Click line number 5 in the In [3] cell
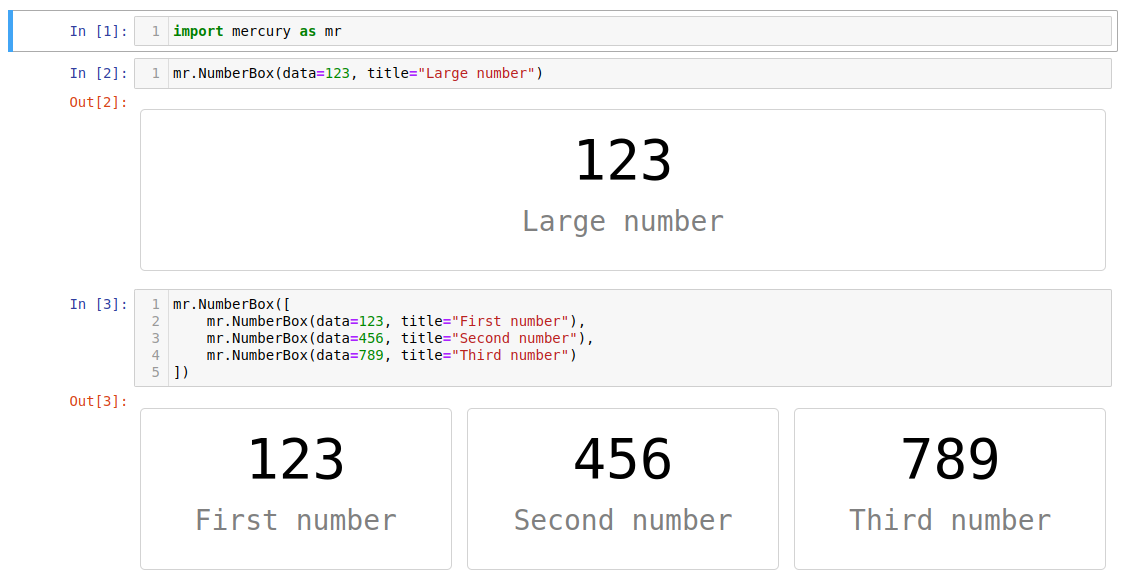This screenshot has width=1126, height=587. coord(153,371)
